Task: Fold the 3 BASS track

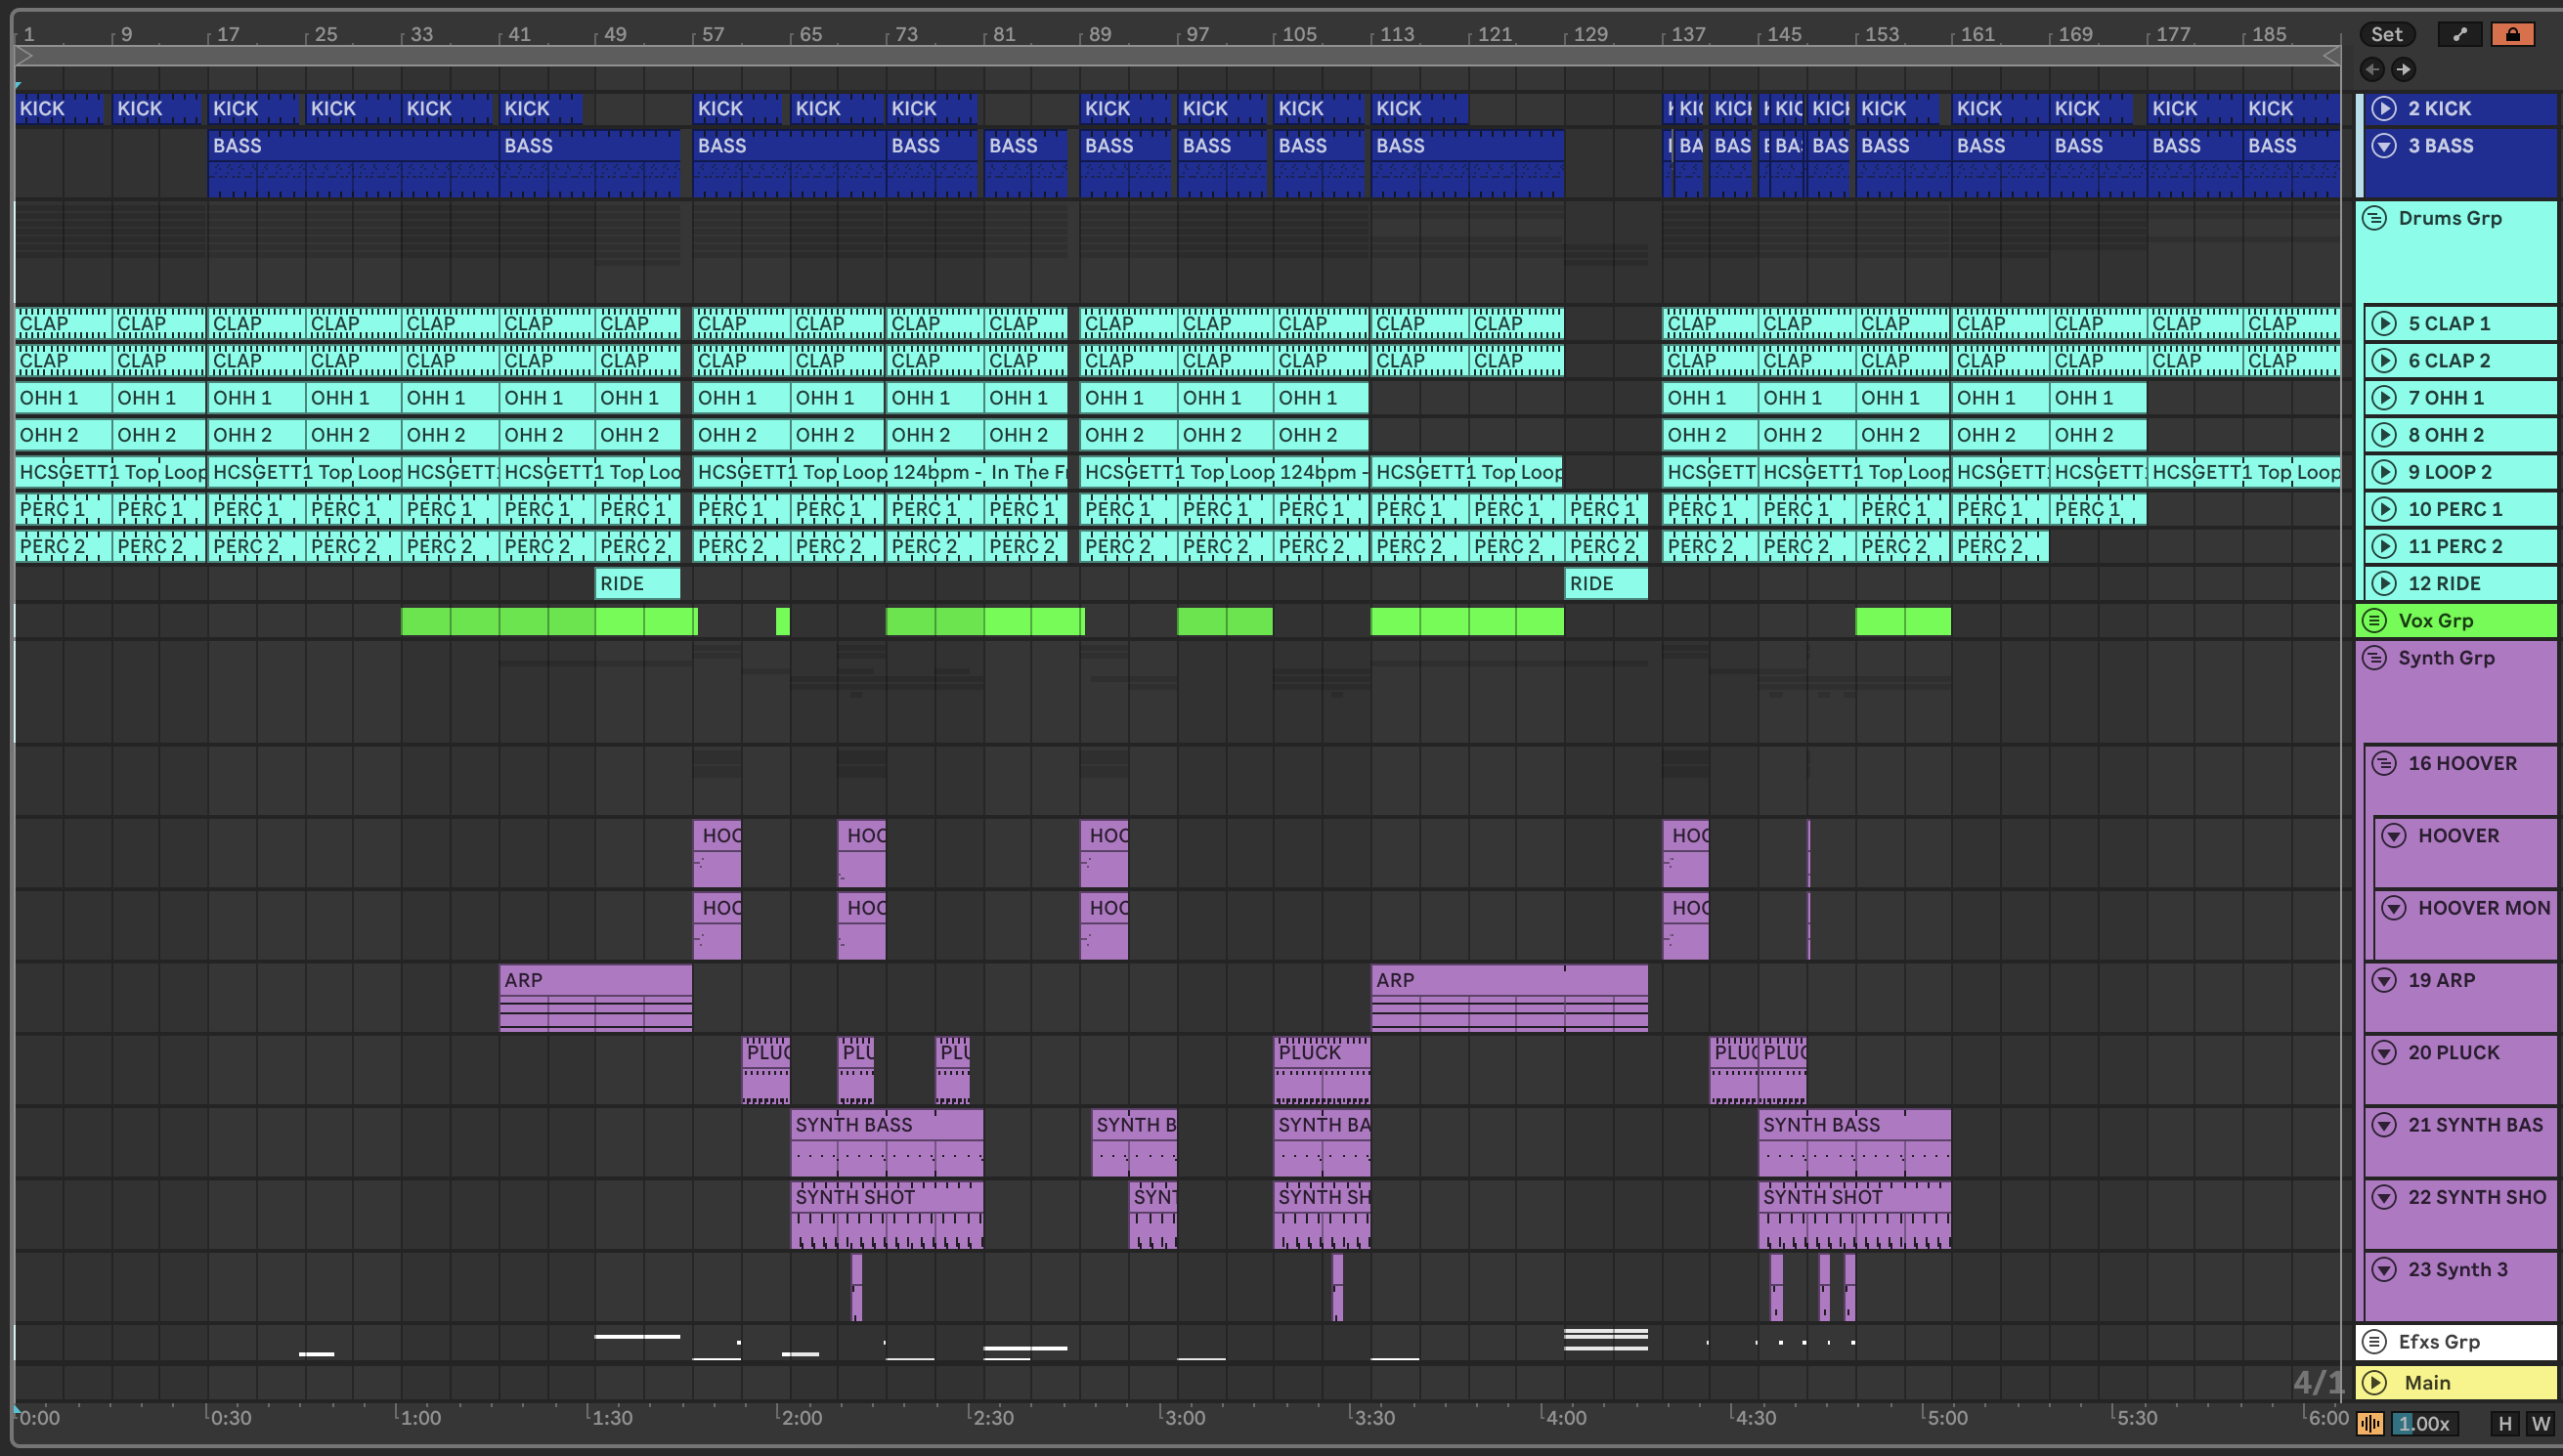Action: 2384,146
